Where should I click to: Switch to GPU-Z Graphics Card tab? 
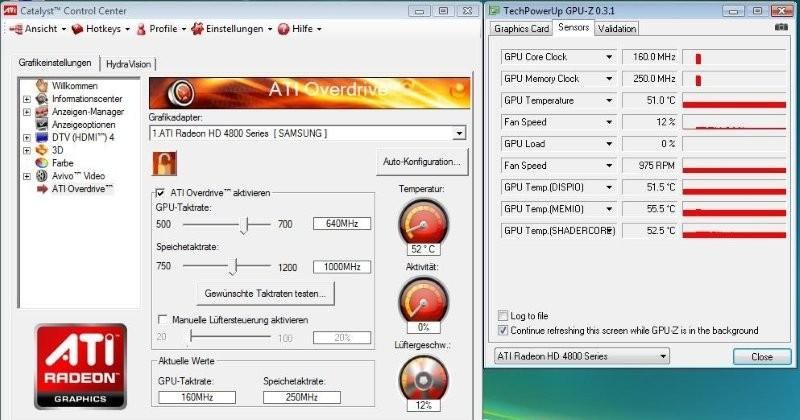coord(521,29)
